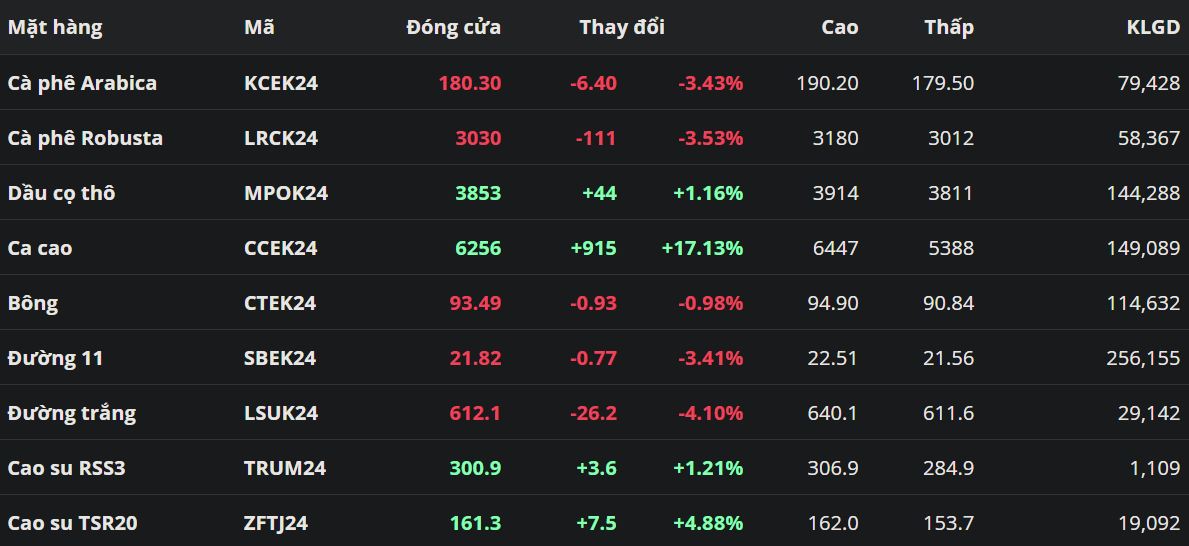Click the Cao column header

click(x=839, y=28)
